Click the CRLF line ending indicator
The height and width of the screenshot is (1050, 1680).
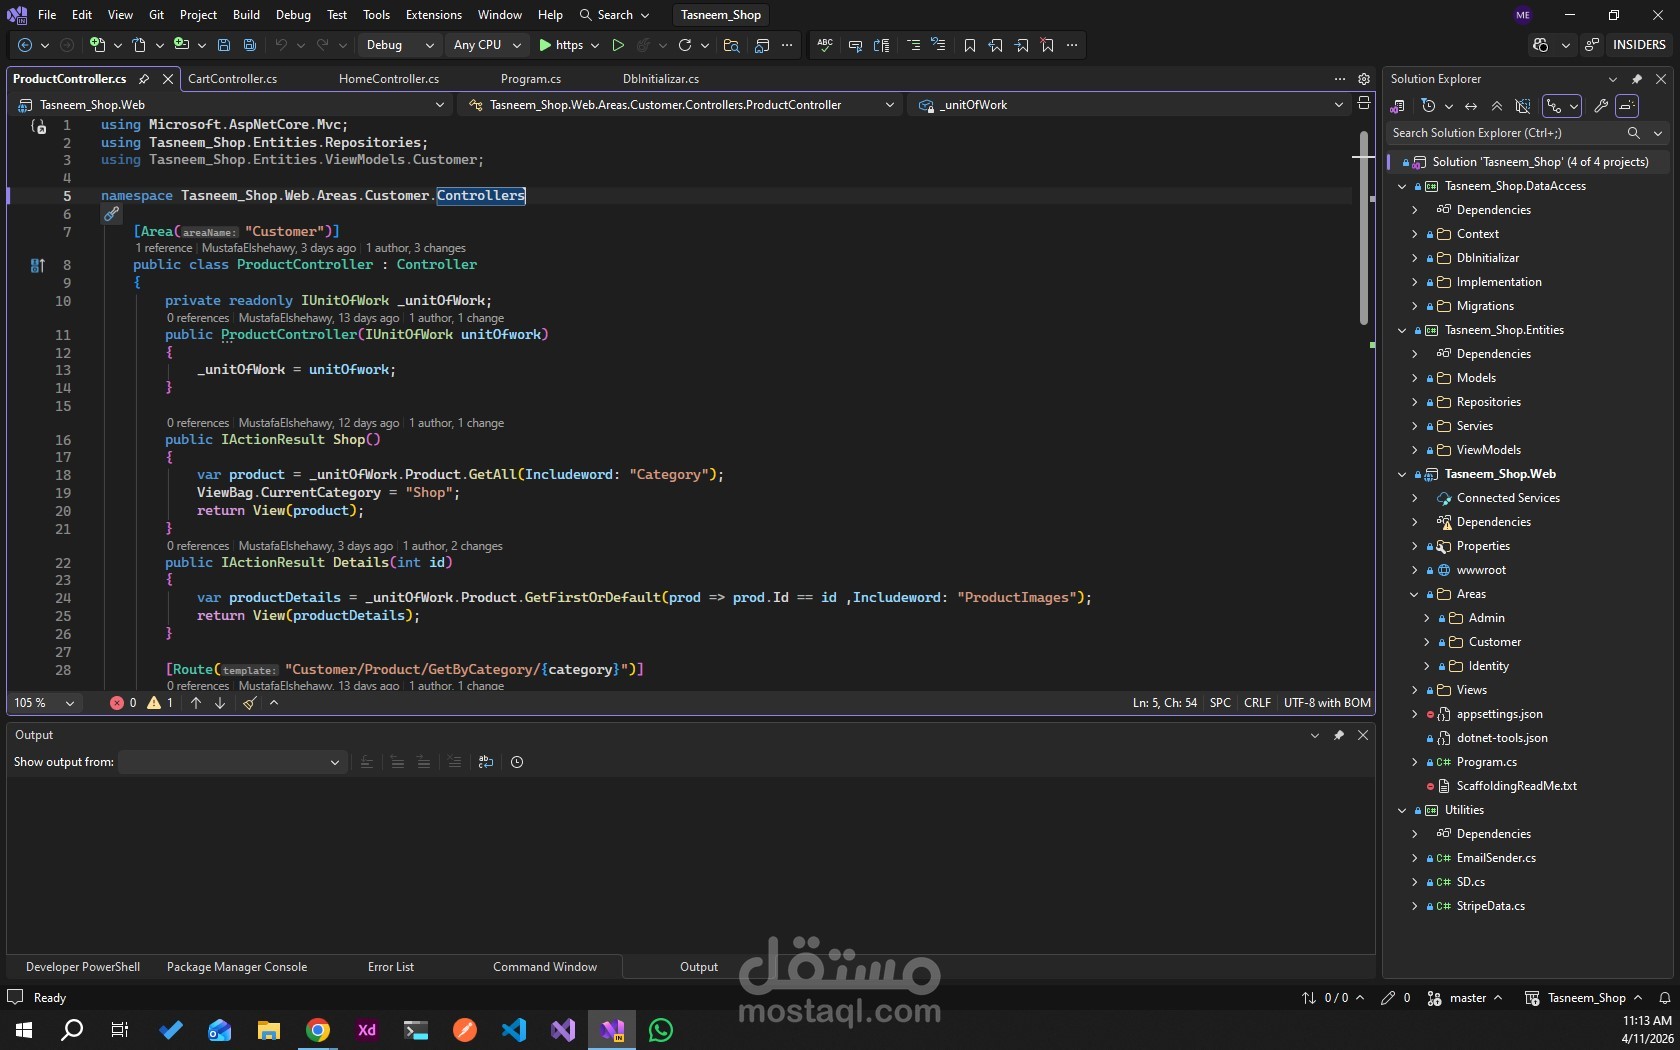pos(1257,703)
